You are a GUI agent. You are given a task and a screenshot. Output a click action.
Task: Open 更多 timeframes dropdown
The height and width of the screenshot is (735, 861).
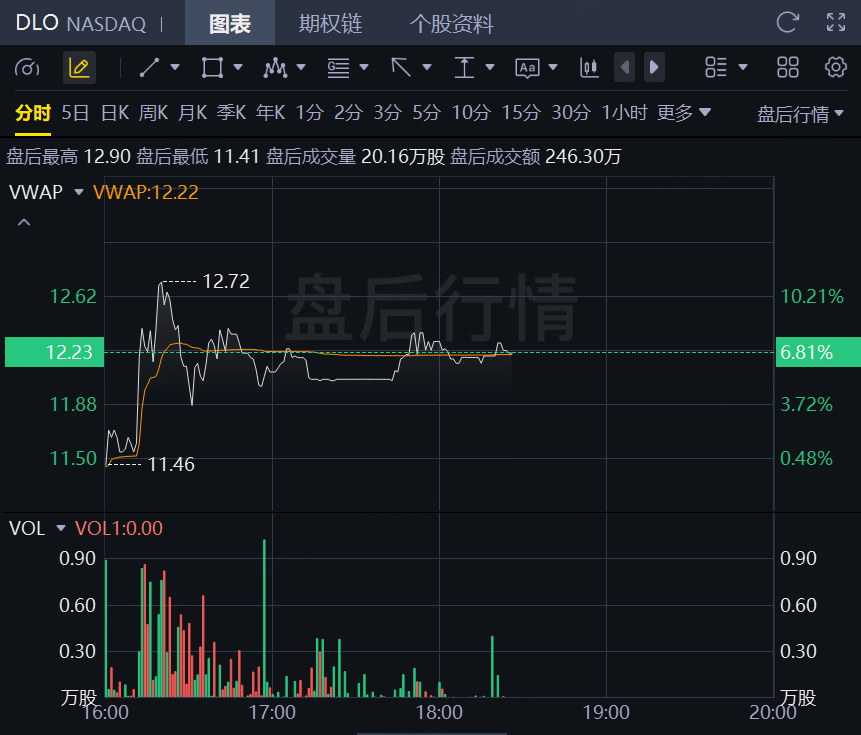(684, 113)
